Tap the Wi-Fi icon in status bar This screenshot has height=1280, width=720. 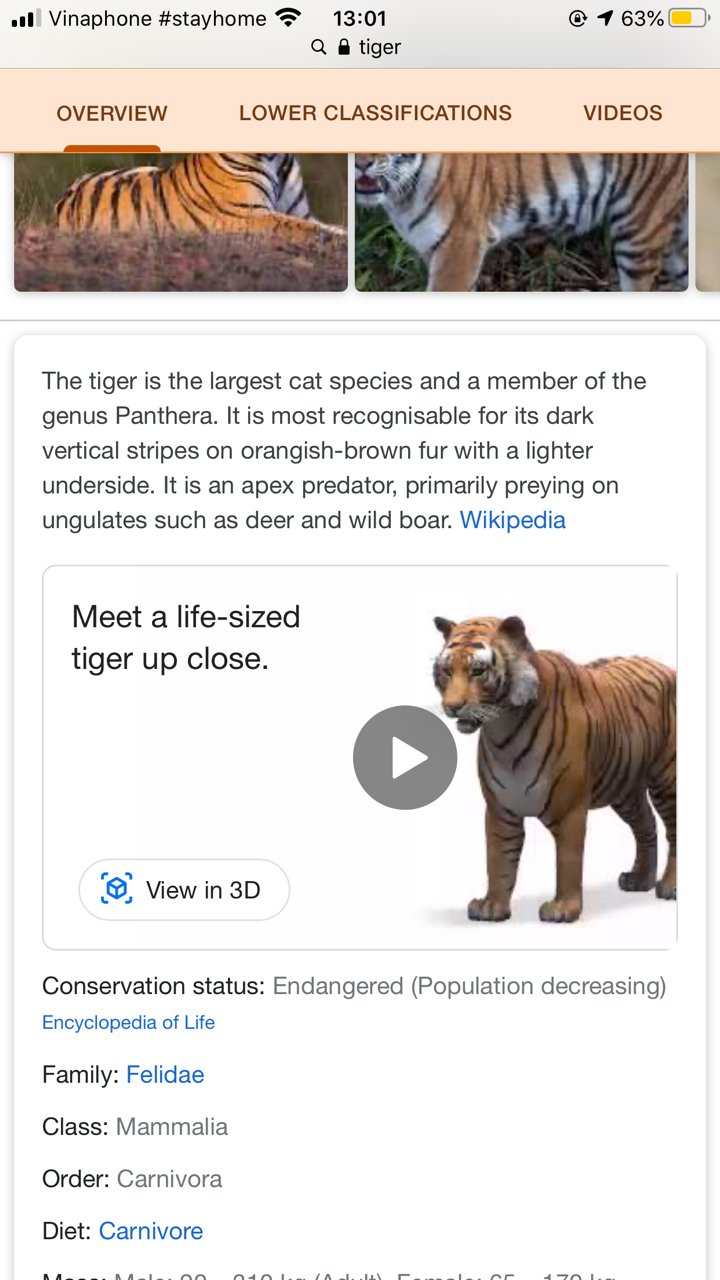point(288,18)
